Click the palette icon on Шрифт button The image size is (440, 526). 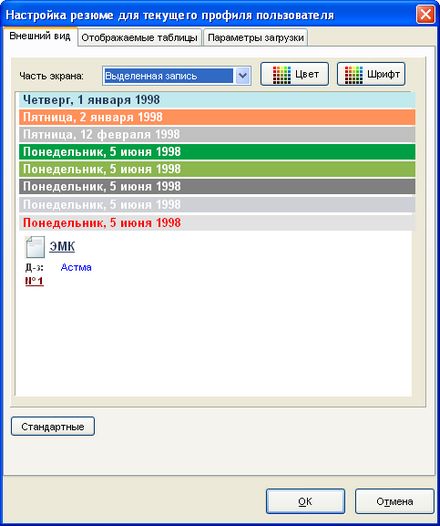(353, 74)
